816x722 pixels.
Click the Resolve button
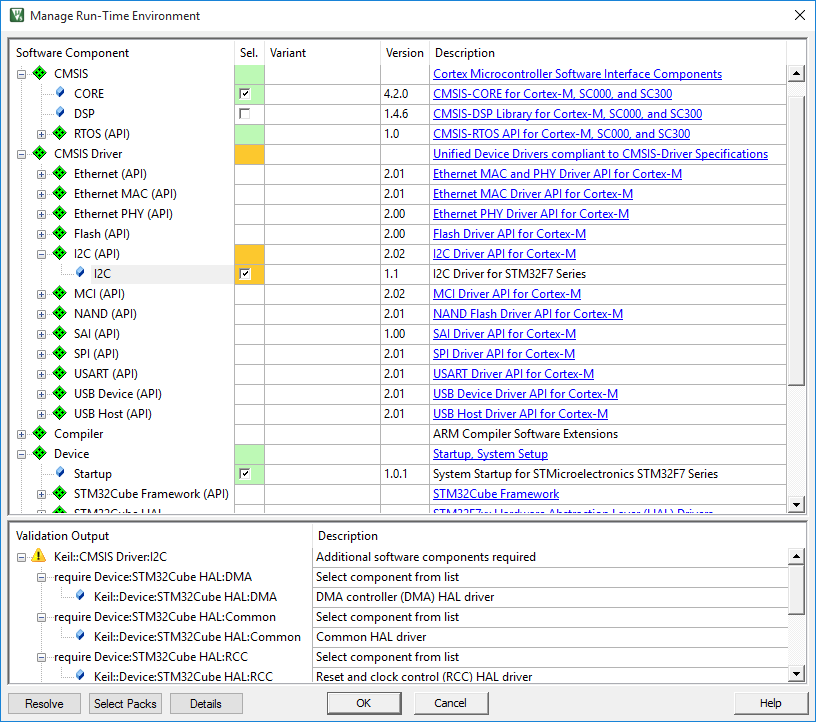tap(44, 703)
